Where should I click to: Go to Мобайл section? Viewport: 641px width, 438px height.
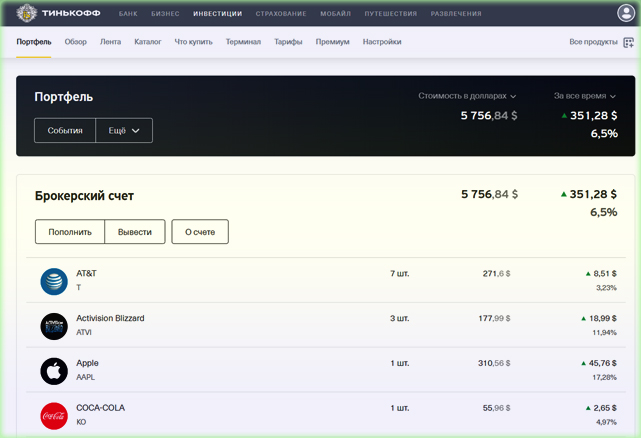(335, 13)
